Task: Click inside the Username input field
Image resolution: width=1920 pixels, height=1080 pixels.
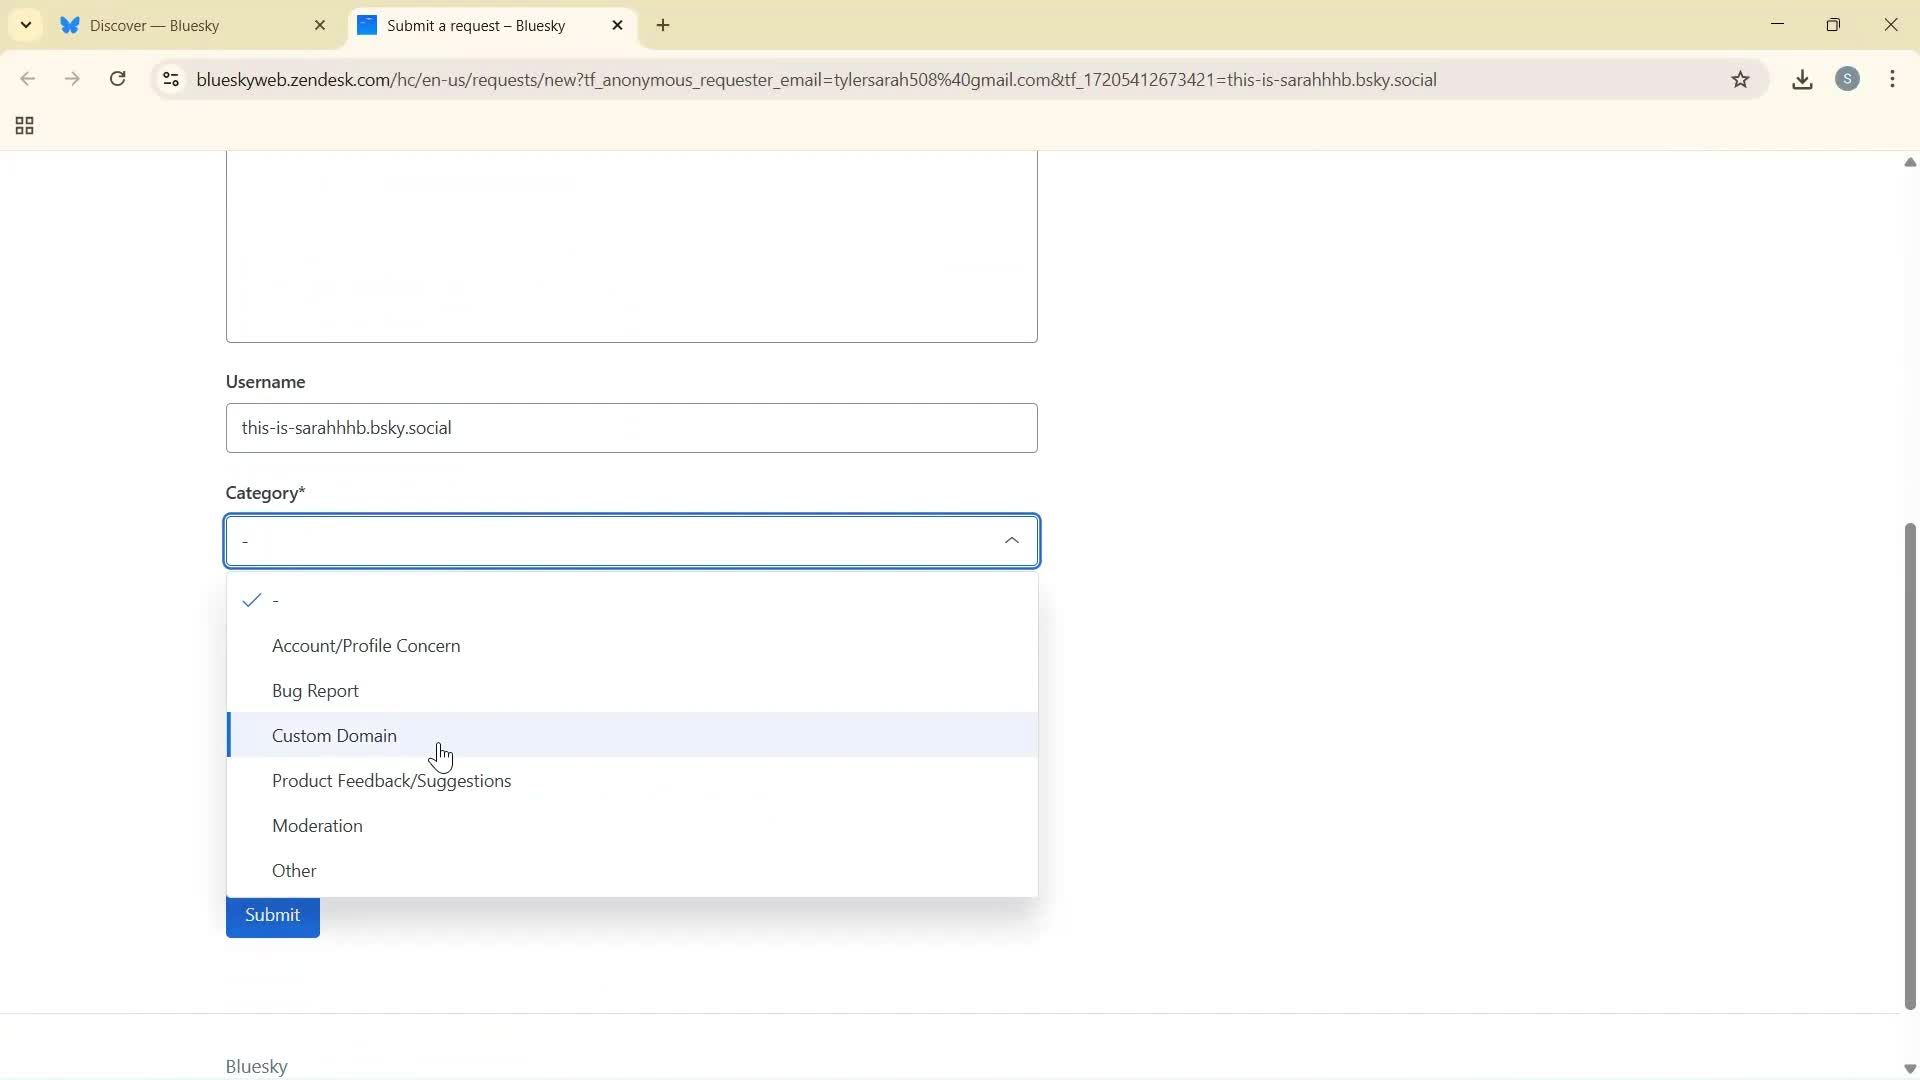Action: [x=631, y=427]
